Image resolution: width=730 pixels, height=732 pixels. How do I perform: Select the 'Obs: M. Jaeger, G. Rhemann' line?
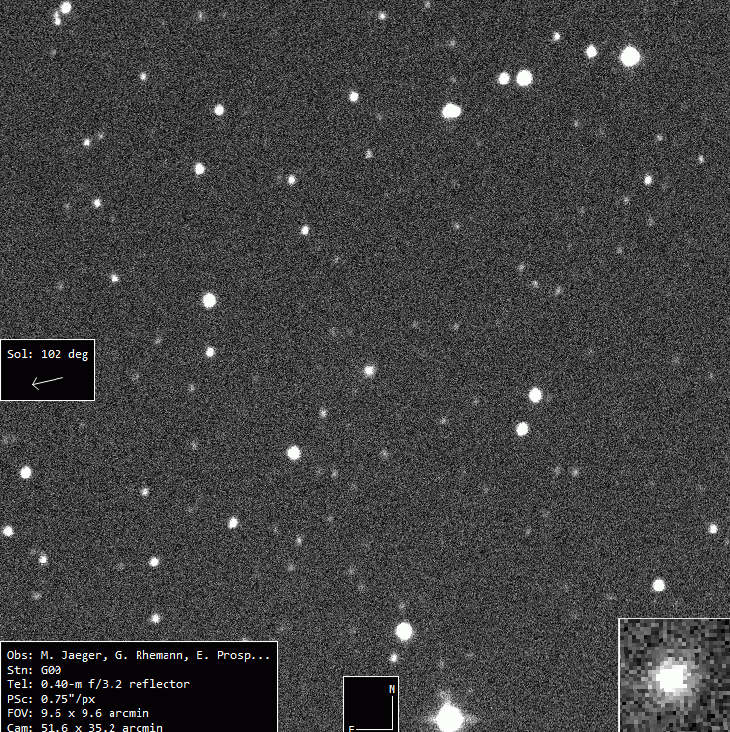tap(139, 655)
